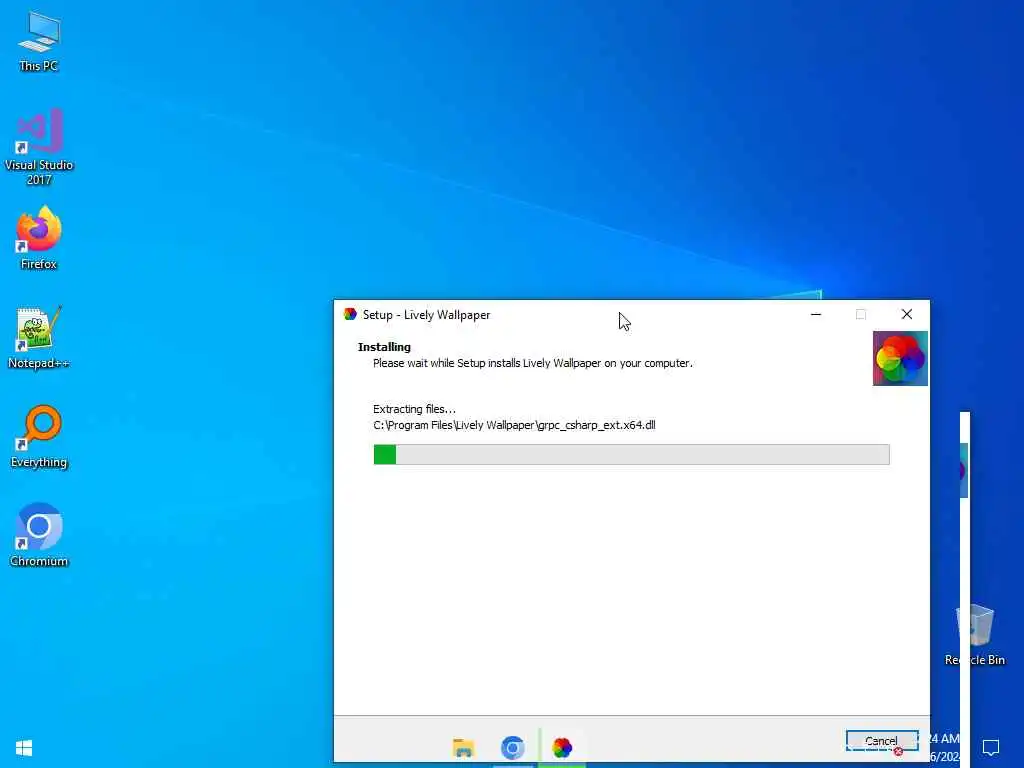Open the Windows Start menu

(24, 748)
